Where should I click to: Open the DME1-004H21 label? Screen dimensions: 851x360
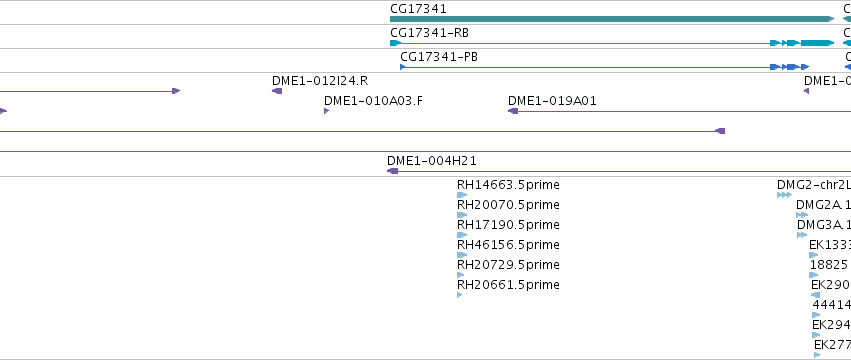coord(432,161)
